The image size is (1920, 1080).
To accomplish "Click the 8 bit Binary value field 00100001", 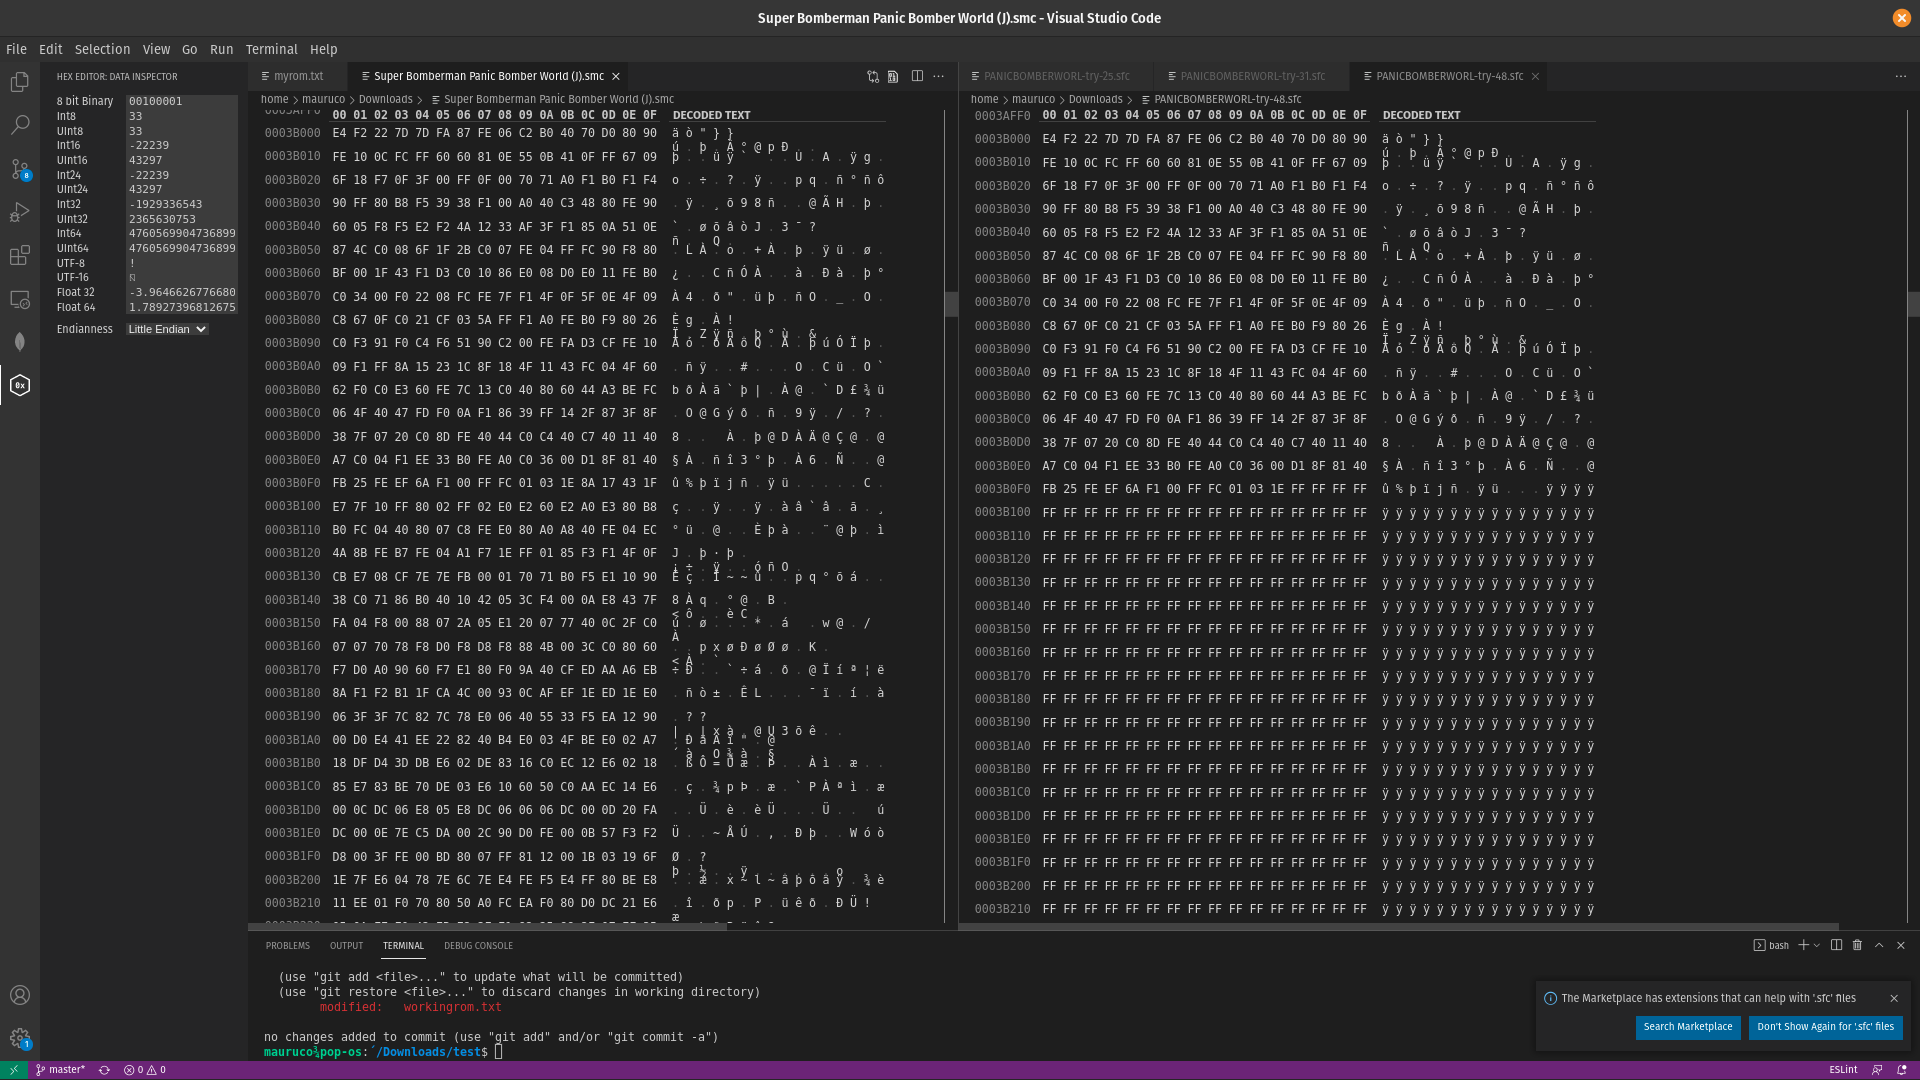I will 181,101.
